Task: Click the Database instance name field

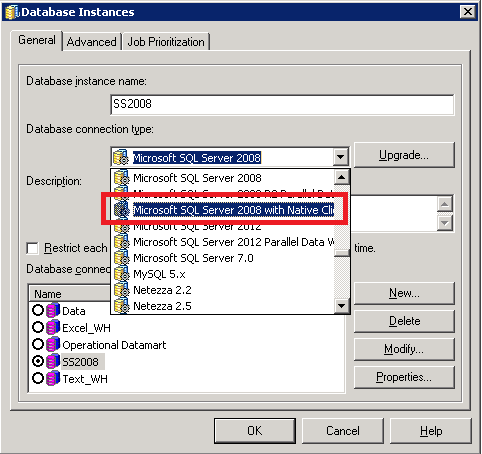Action: (x=282, y=105)
